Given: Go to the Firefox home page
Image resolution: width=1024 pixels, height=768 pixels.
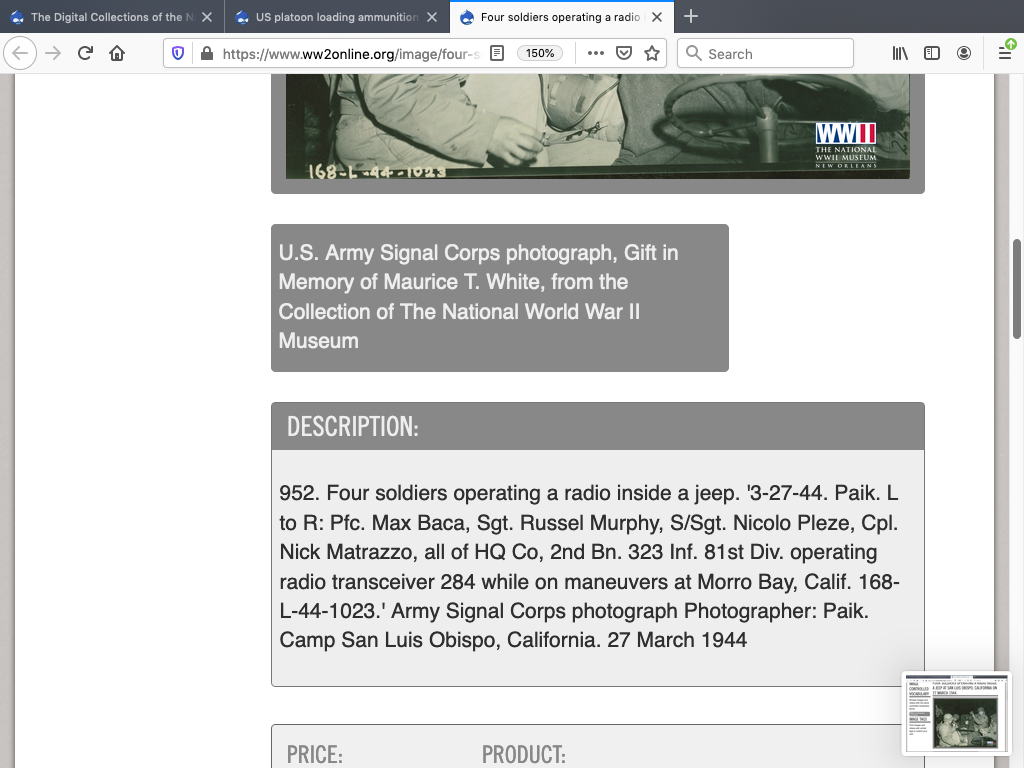Looking at the screenshot, I should (117, 53).
